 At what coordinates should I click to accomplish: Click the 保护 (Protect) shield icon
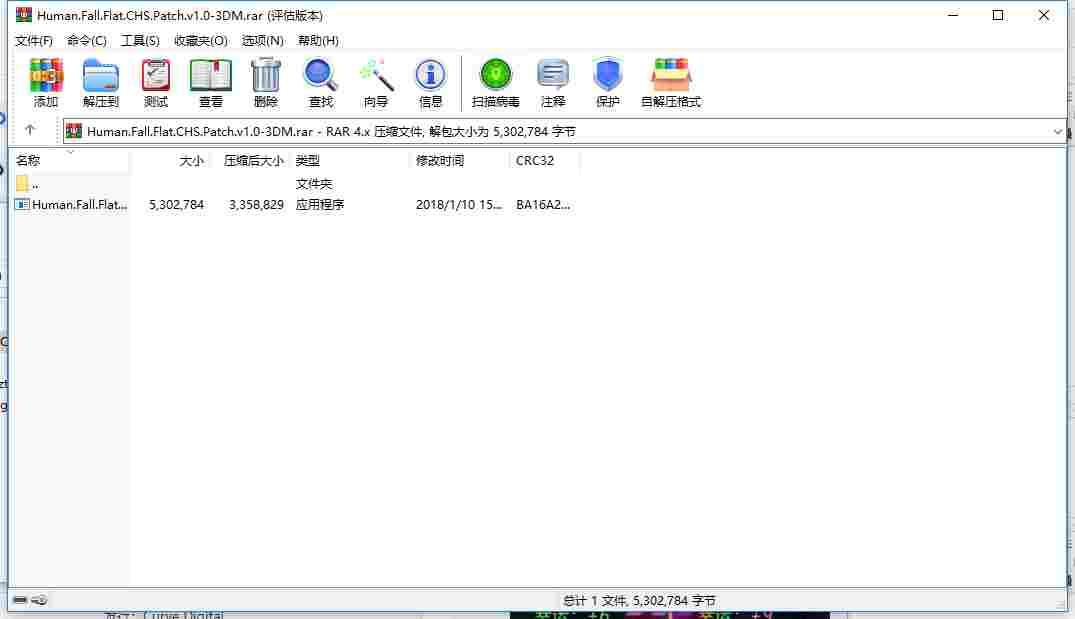(607, 82)
